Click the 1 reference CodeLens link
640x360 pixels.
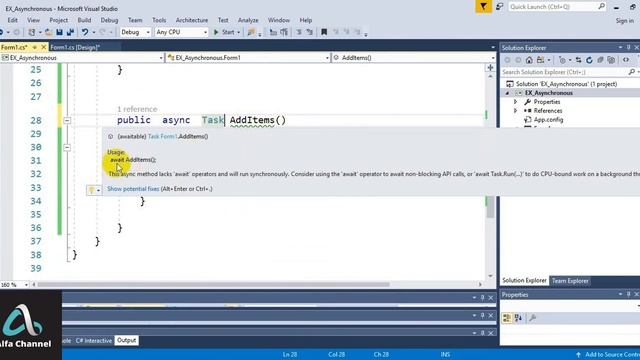137,109
